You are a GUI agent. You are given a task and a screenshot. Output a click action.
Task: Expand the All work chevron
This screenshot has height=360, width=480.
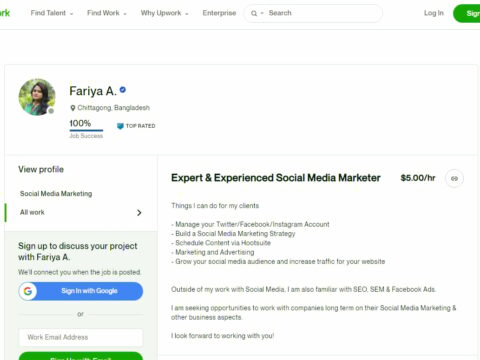[139, 213]
